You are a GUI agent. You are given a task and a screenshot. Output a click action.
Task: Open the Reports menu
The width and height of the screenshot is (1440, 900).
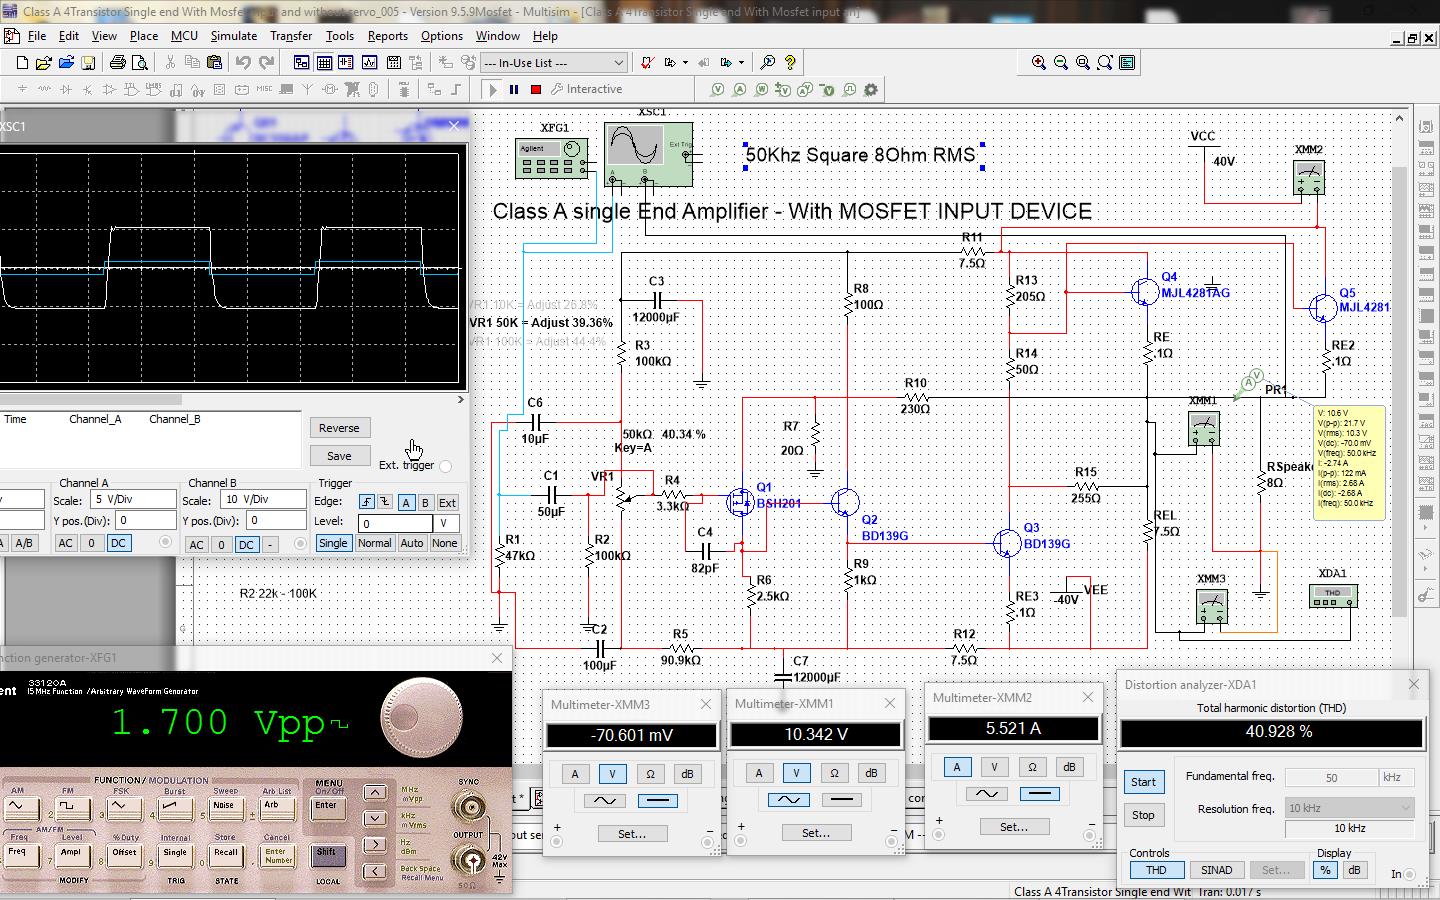pos(387,35)
